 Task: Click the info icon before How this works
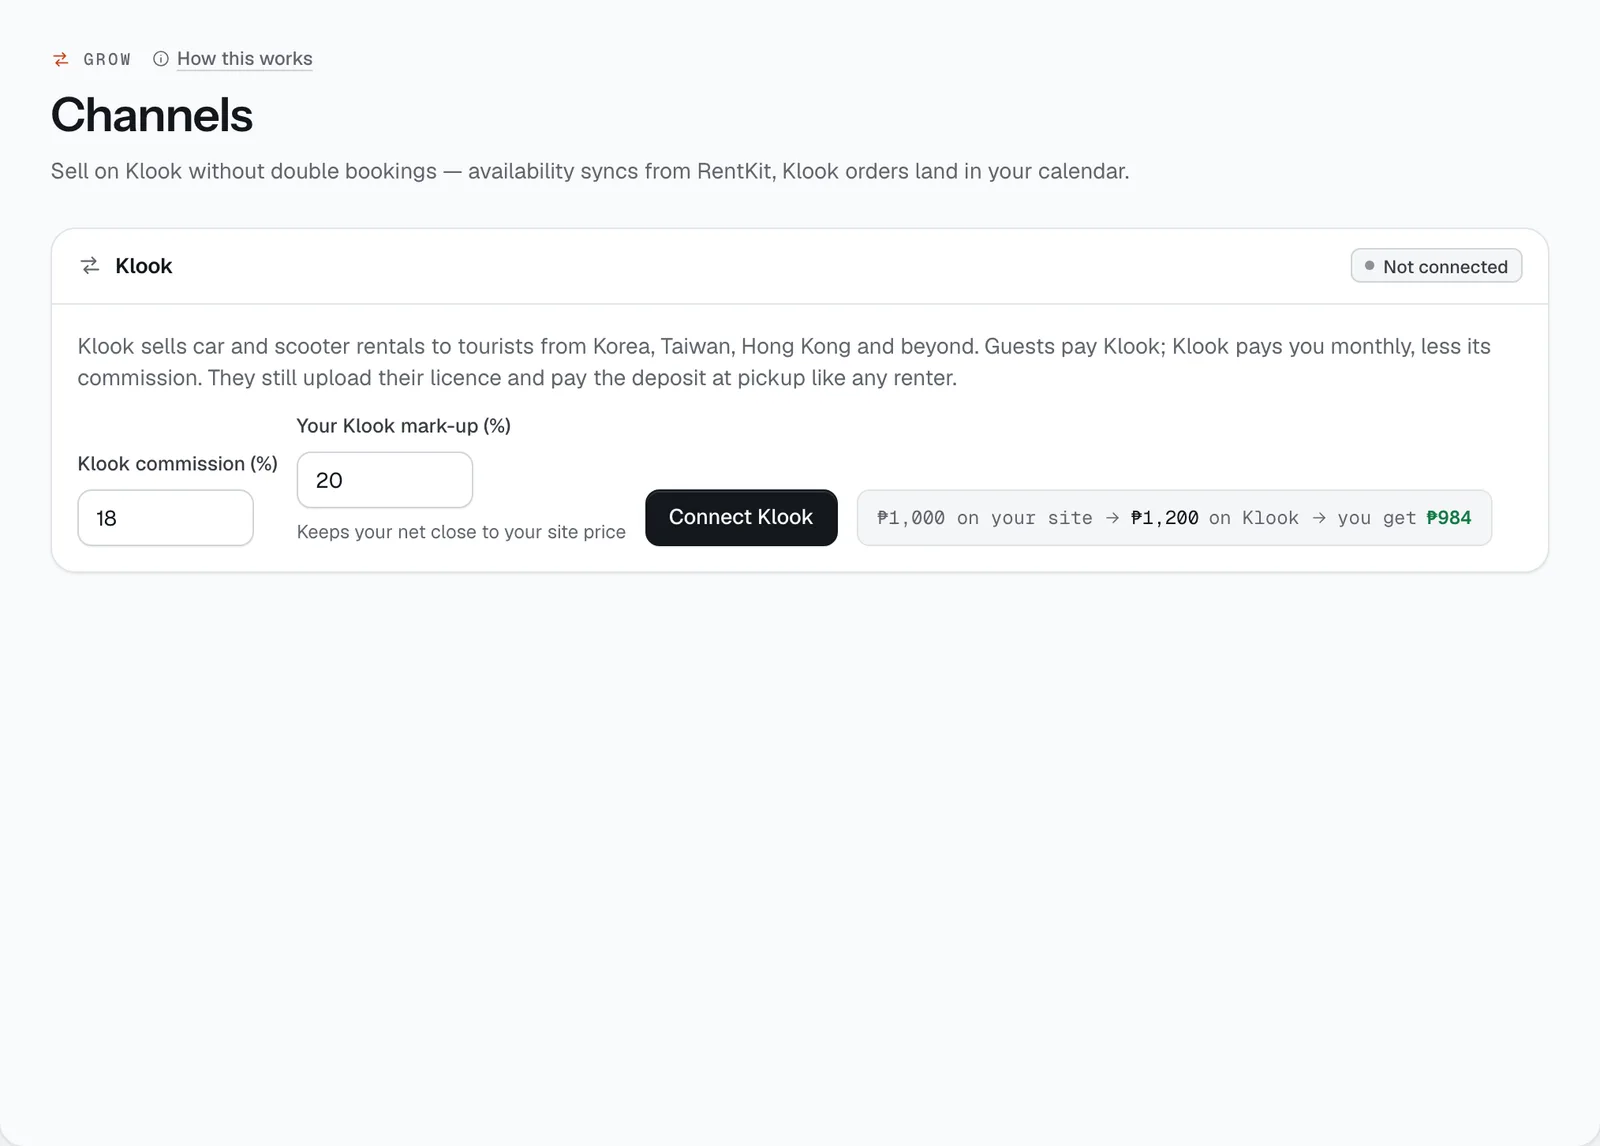161,59
